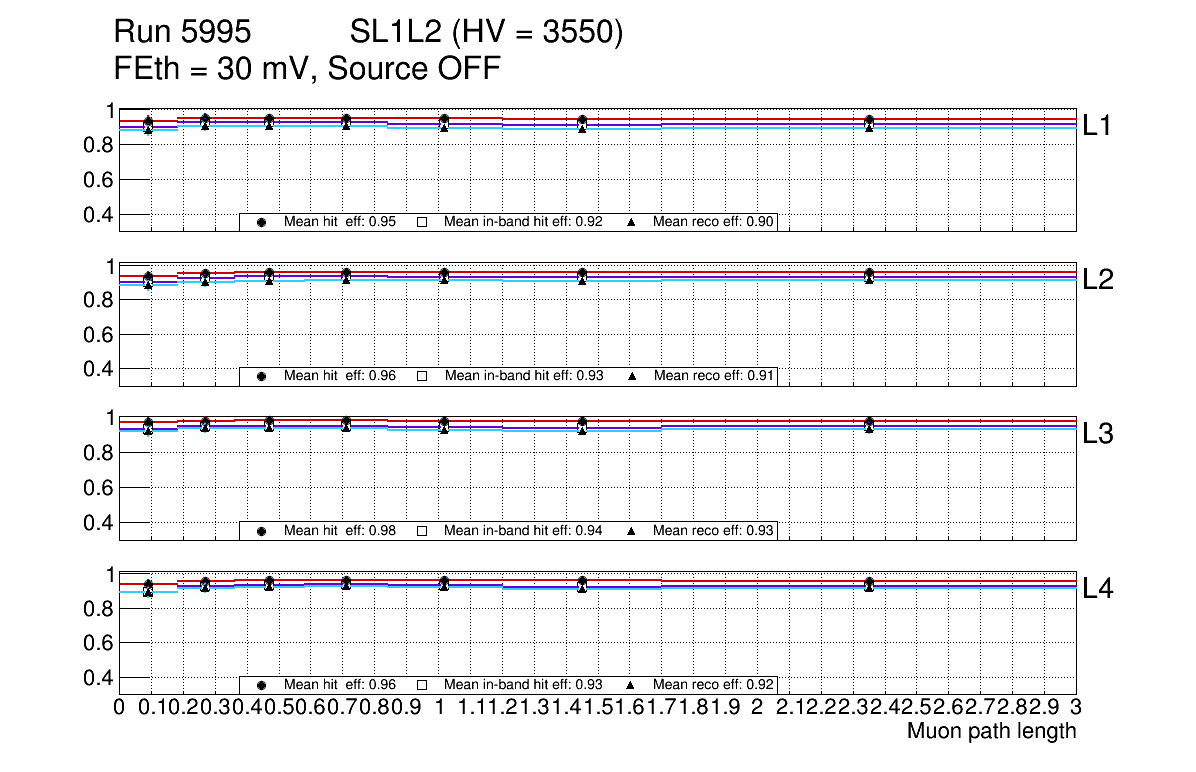Select the 'Mean hit eff: 0.95' legend text
The image size is (1196, 772).
(340, 222)
